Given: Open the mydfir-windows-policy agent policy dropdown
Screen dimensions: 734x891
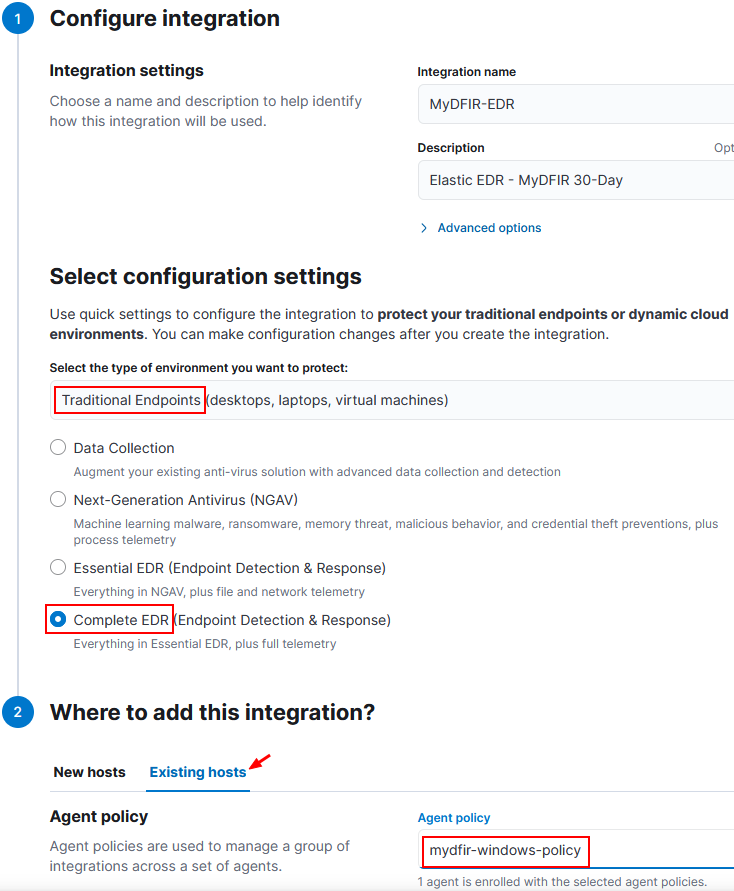Looking at the screenshot, I should 576,850.
